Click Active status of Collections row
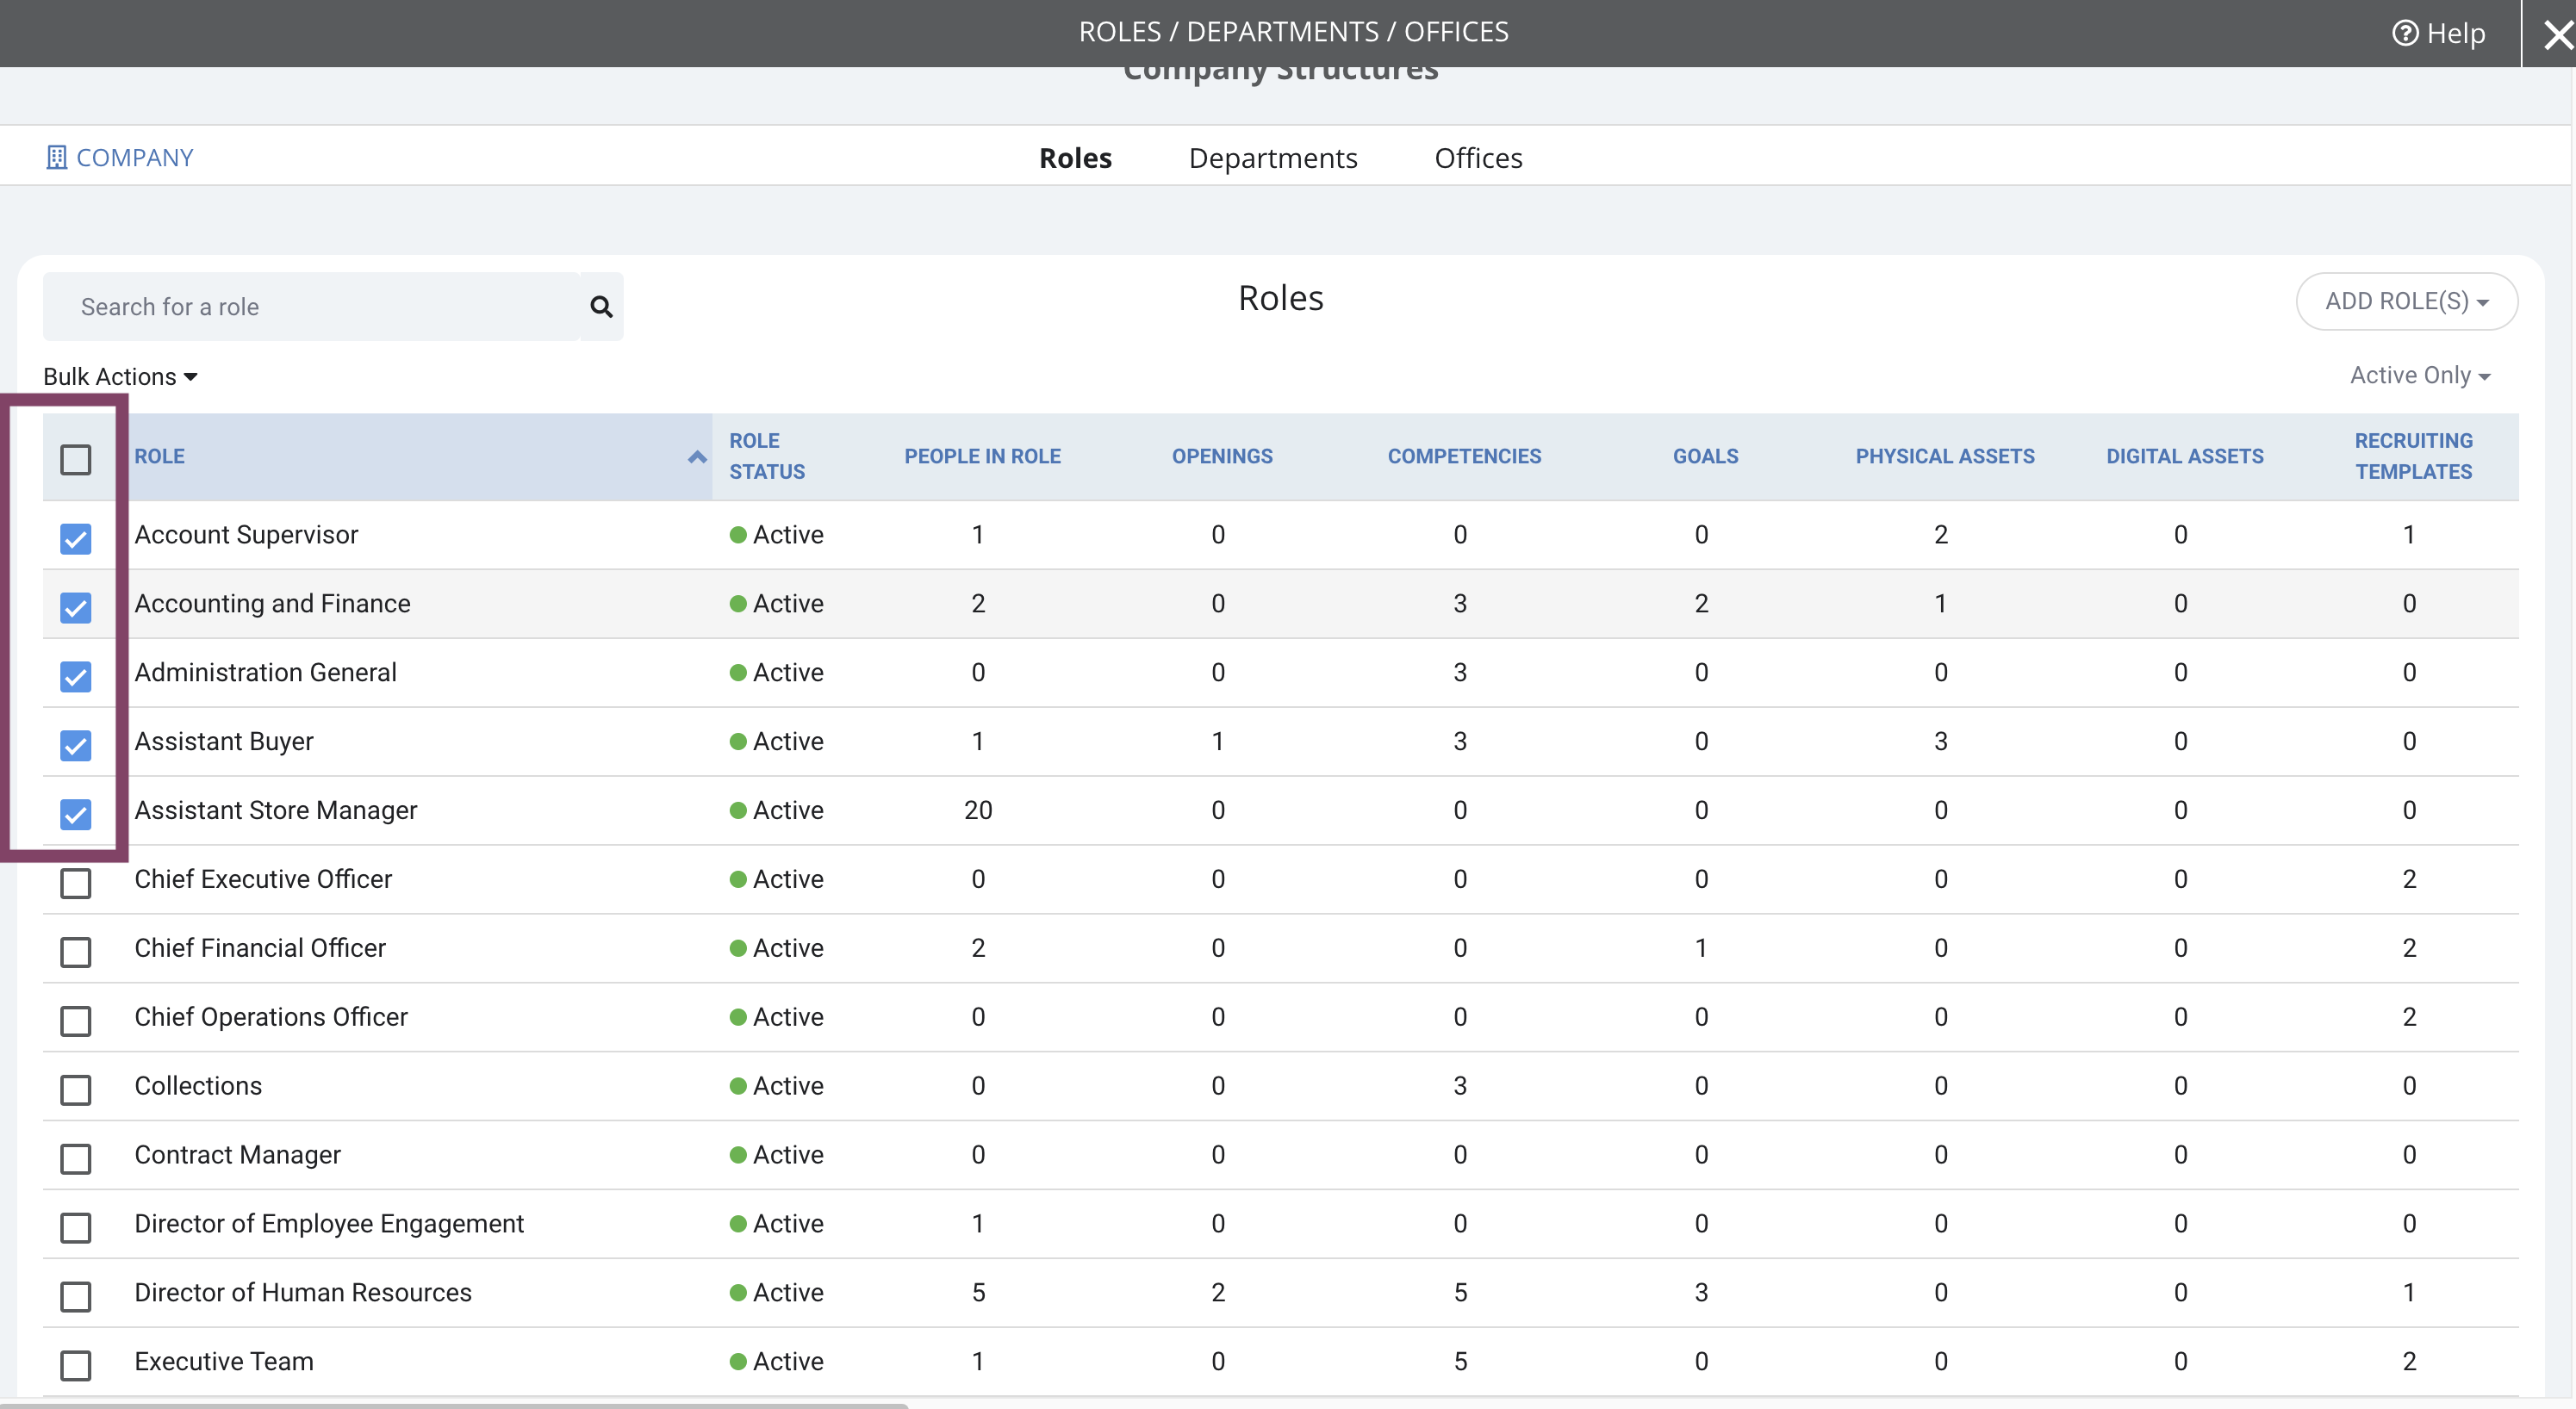Image resolution: width=2576 pixels, height=1409 pixels. [776, 1086]
